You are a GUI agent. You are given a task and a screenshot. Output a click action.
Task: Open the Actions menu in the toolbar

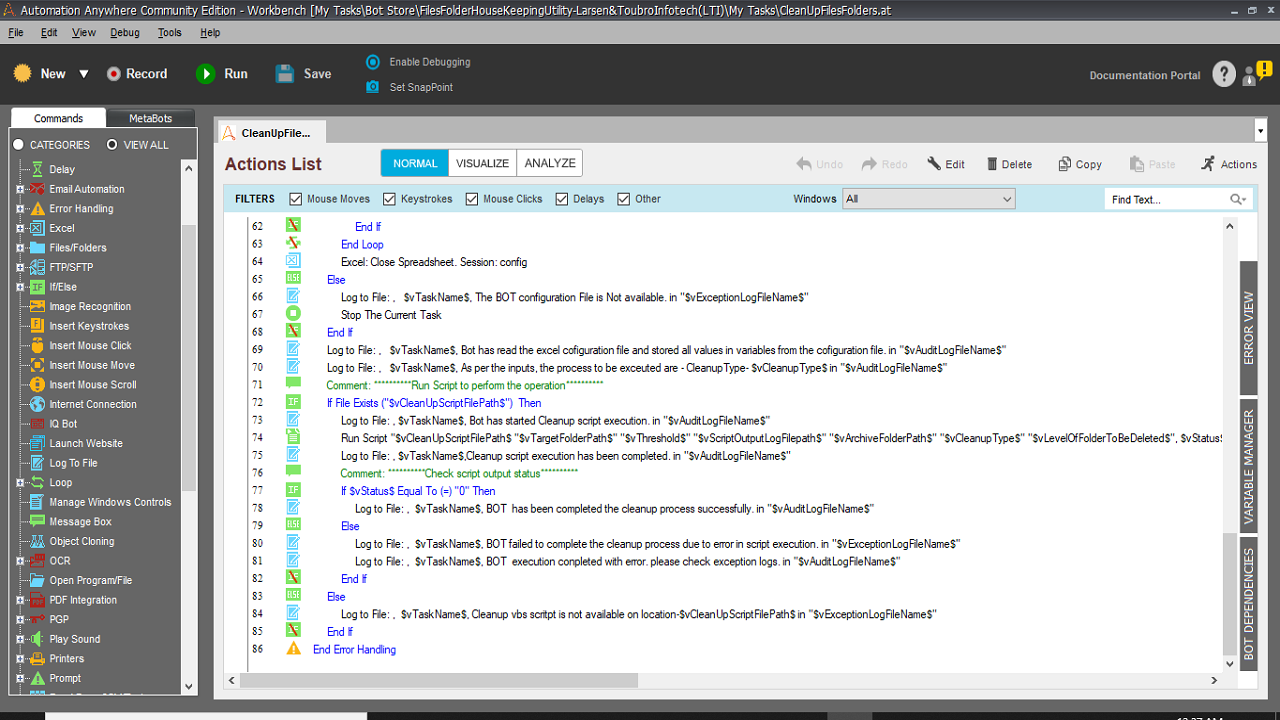[x=1229, y=164]
